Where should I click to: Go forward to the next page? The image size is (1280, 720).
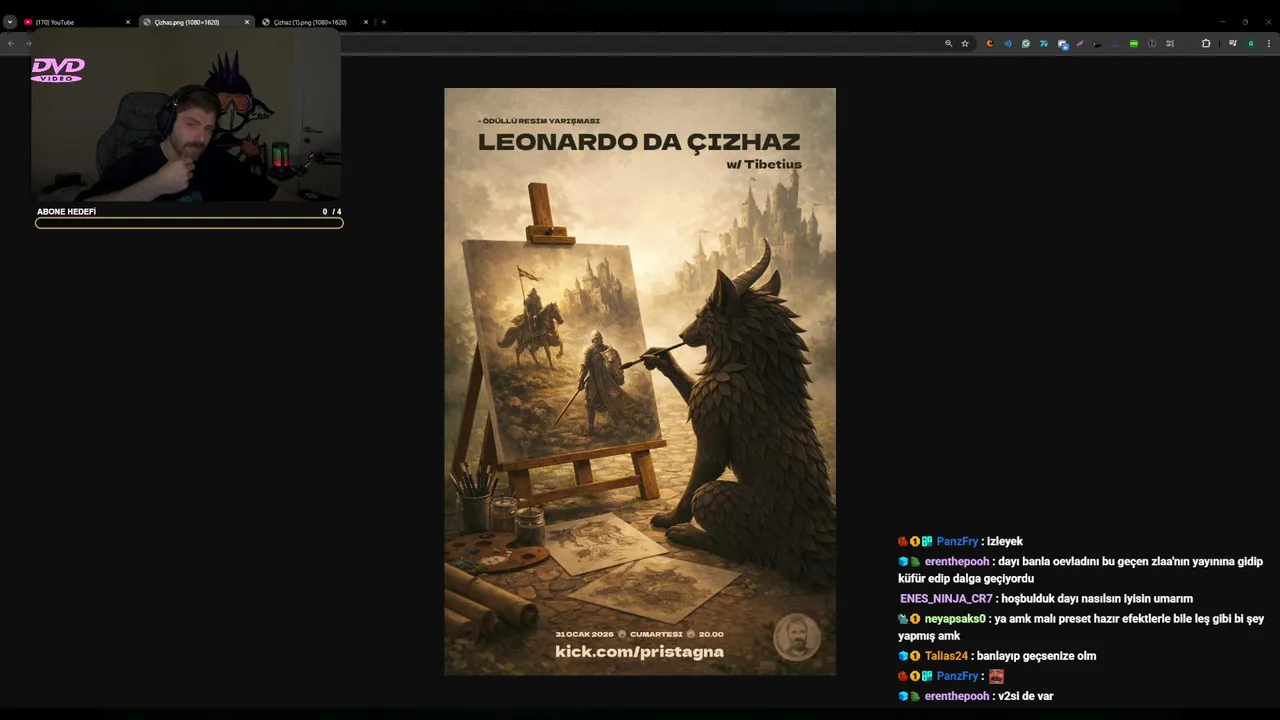[28, 43]
